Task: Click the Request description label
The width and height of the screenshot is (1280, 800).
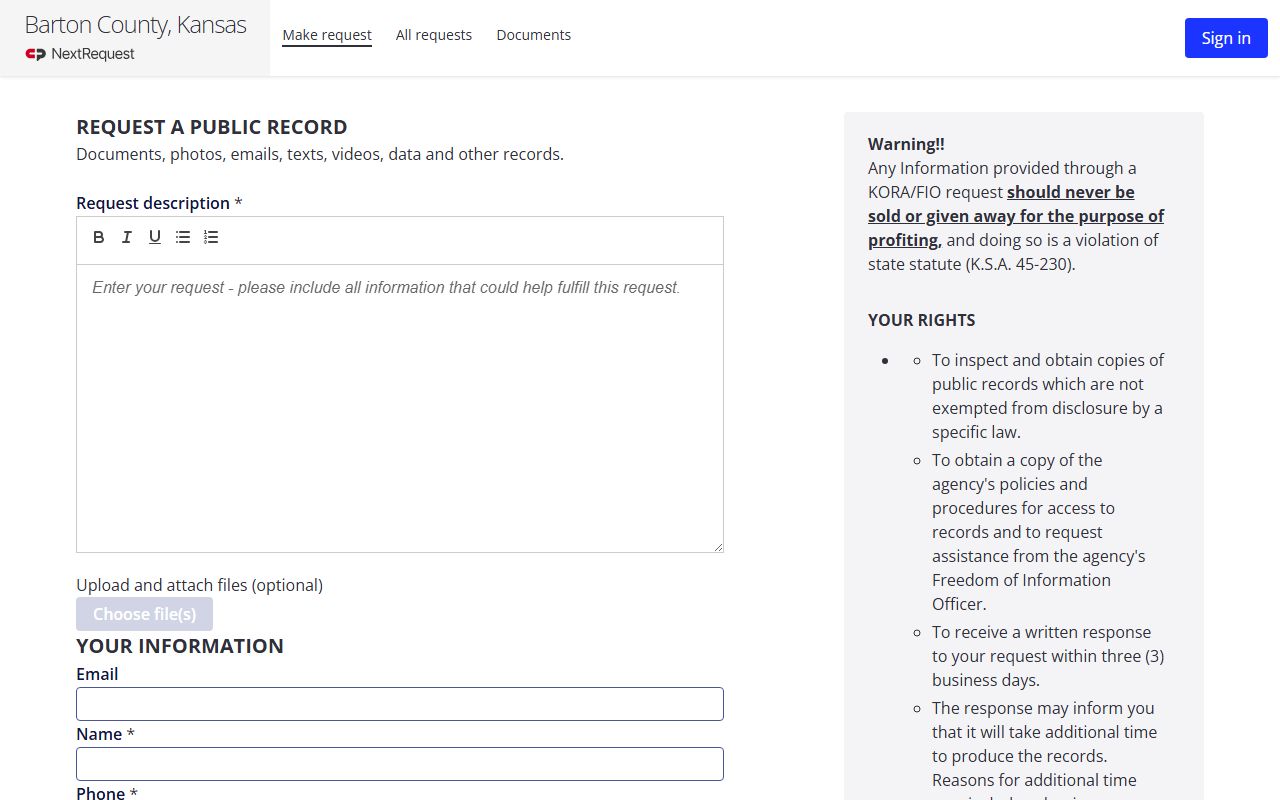Action: [x=153, y=203]
